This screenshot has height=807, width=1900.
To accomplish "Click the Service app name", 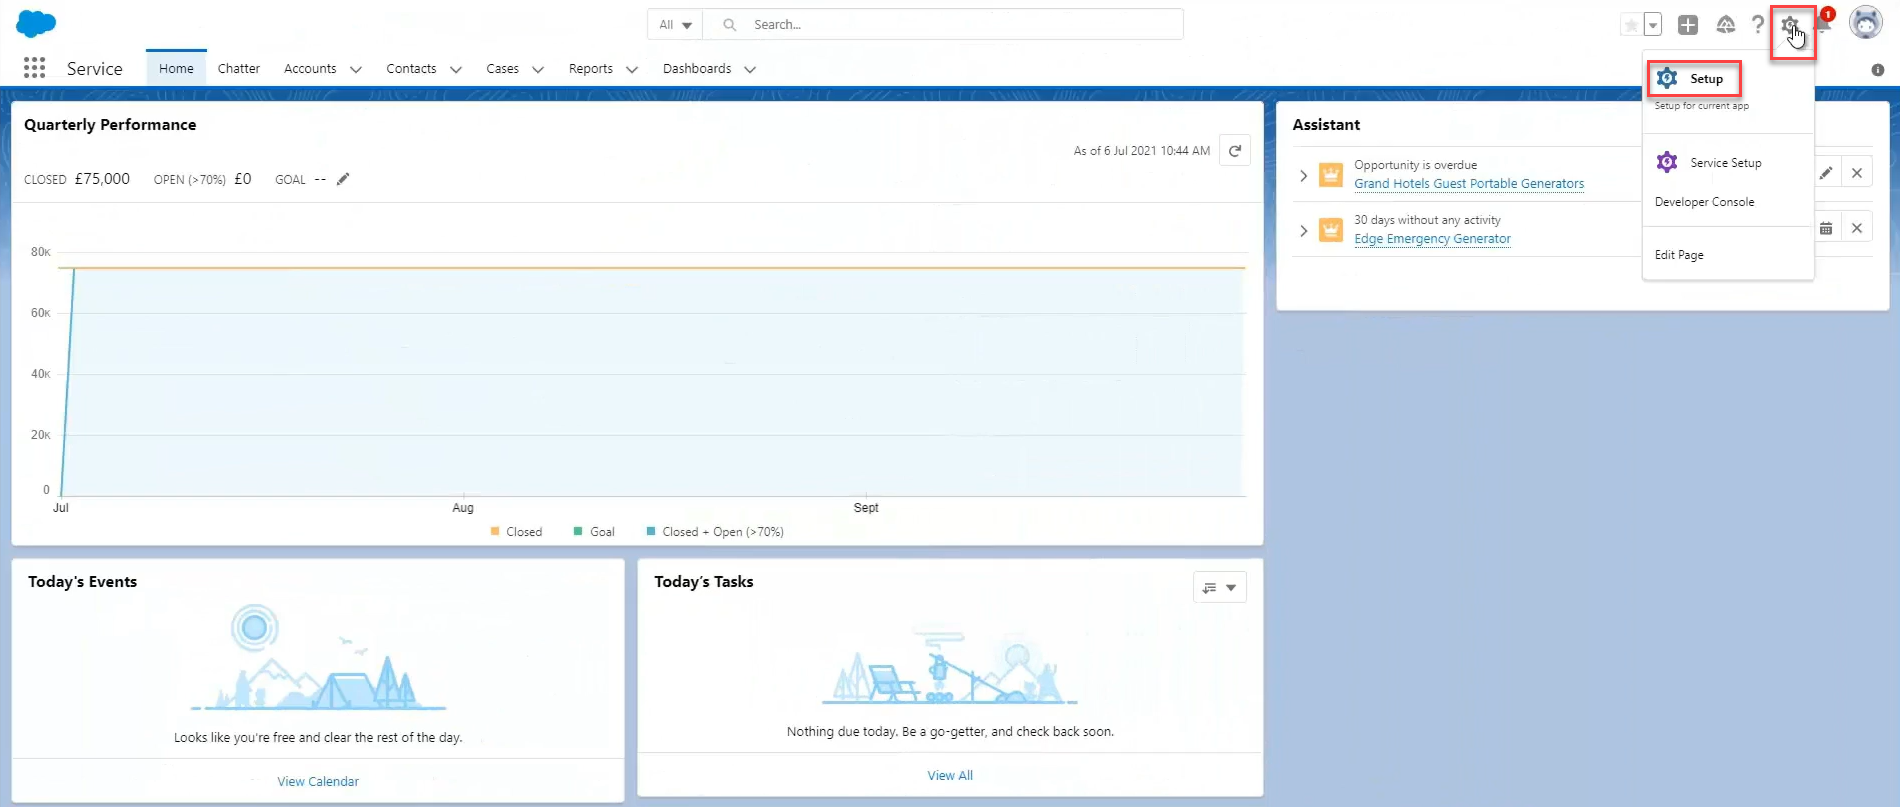I will pos(95,68).
